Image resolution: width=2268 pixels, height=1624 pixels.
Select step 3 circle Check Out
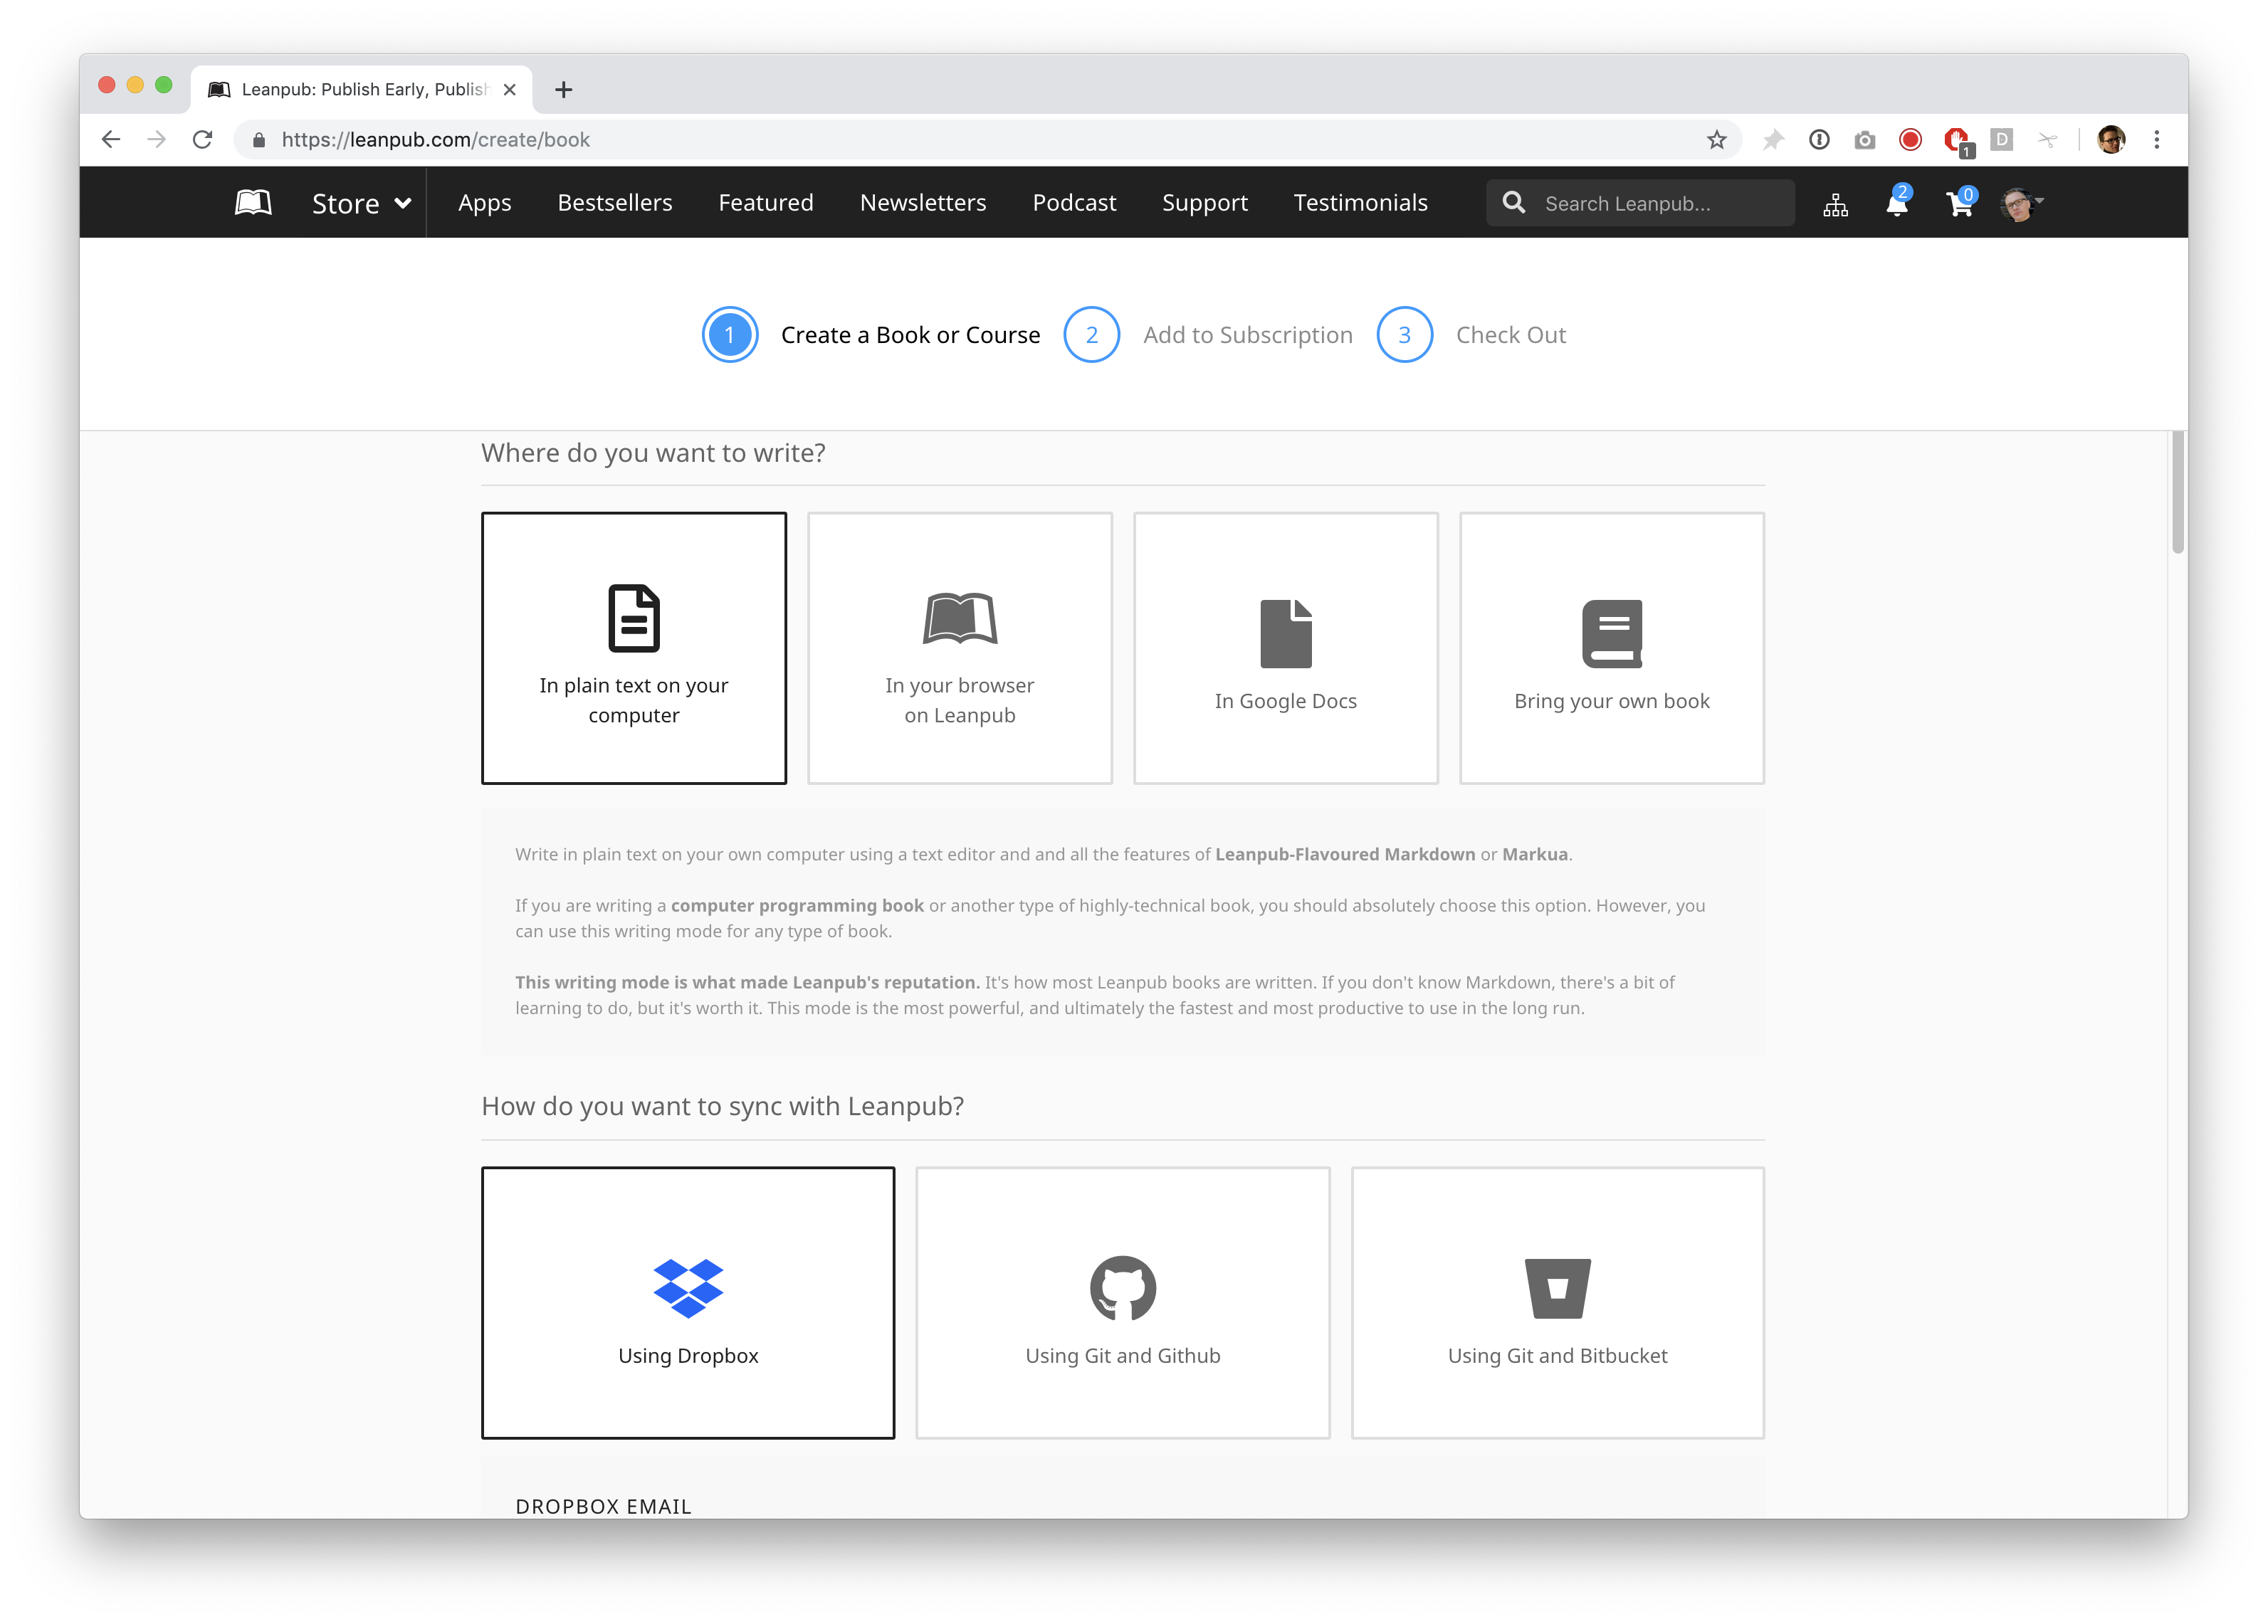point(1404,335)
